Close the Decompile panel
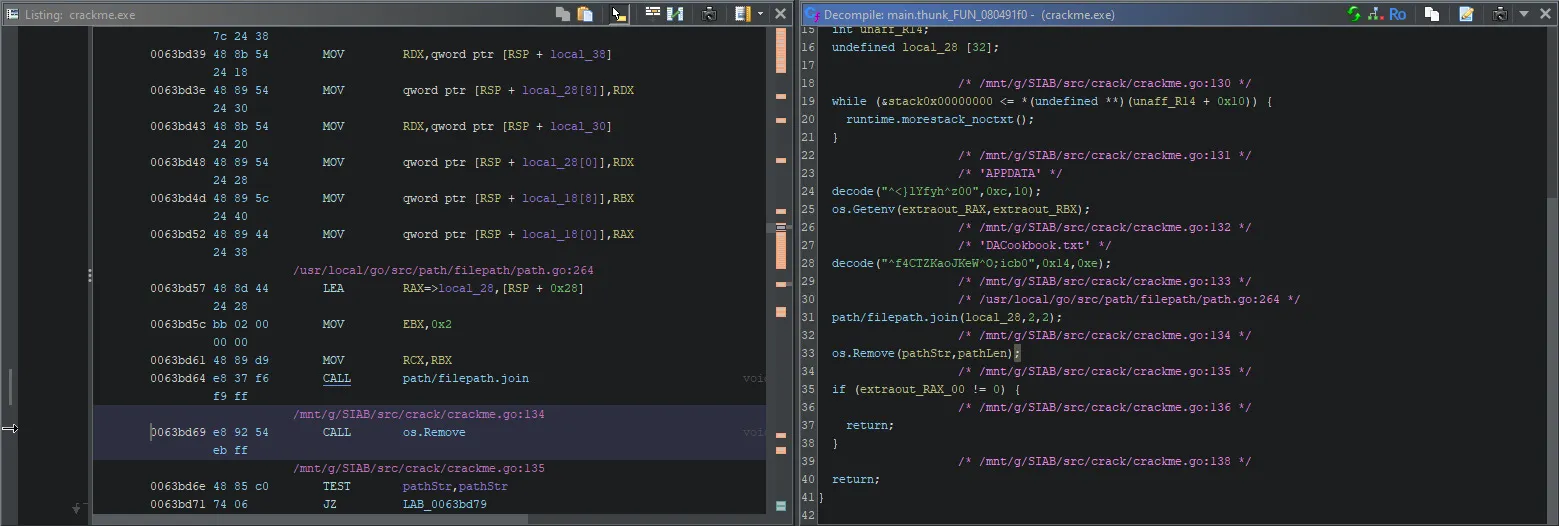The height and width of the screenshot is (526, 1559). point(1545,14)
